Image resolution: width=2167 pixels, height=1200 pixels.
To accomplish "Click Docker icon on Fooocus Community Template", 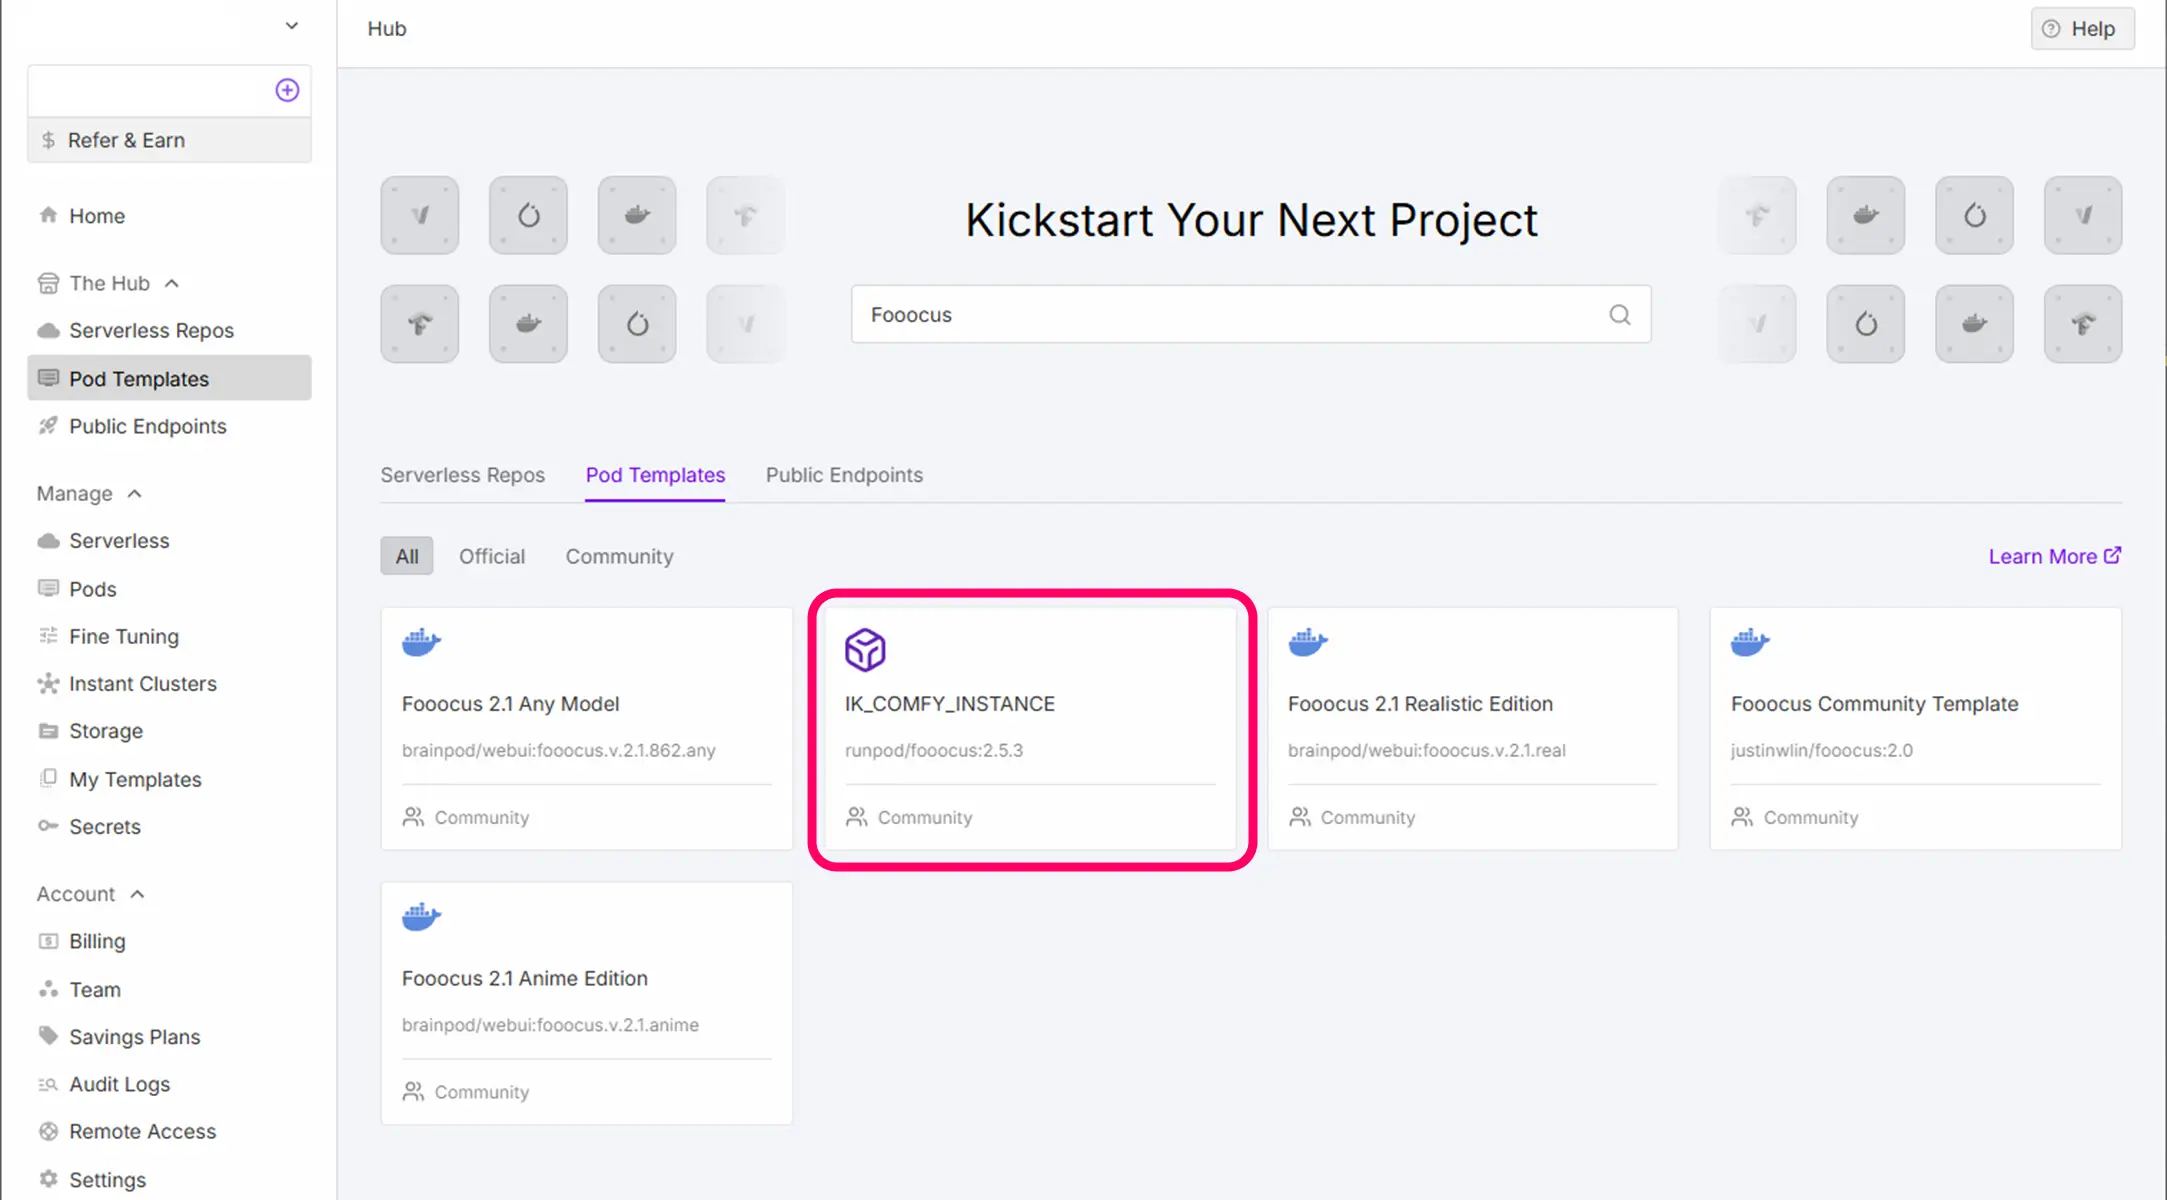I will (x=1750, y=641).
